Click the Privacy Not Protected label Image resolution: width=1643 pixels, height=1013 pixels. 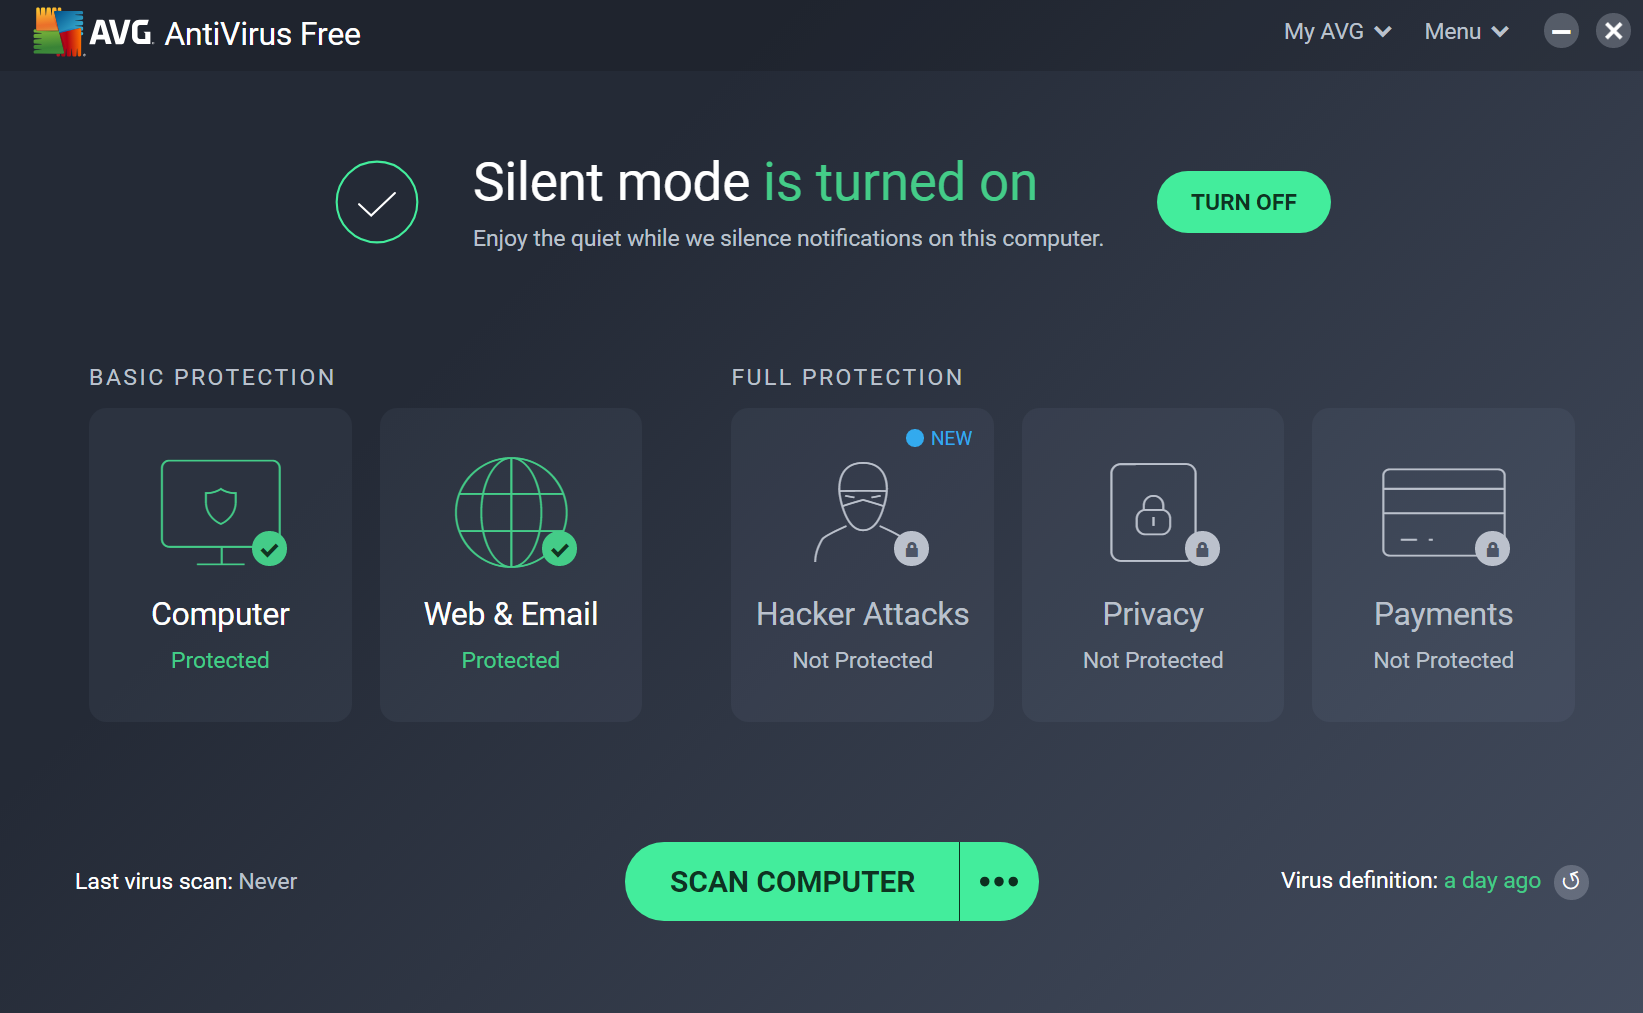(x=1153, y=660)
